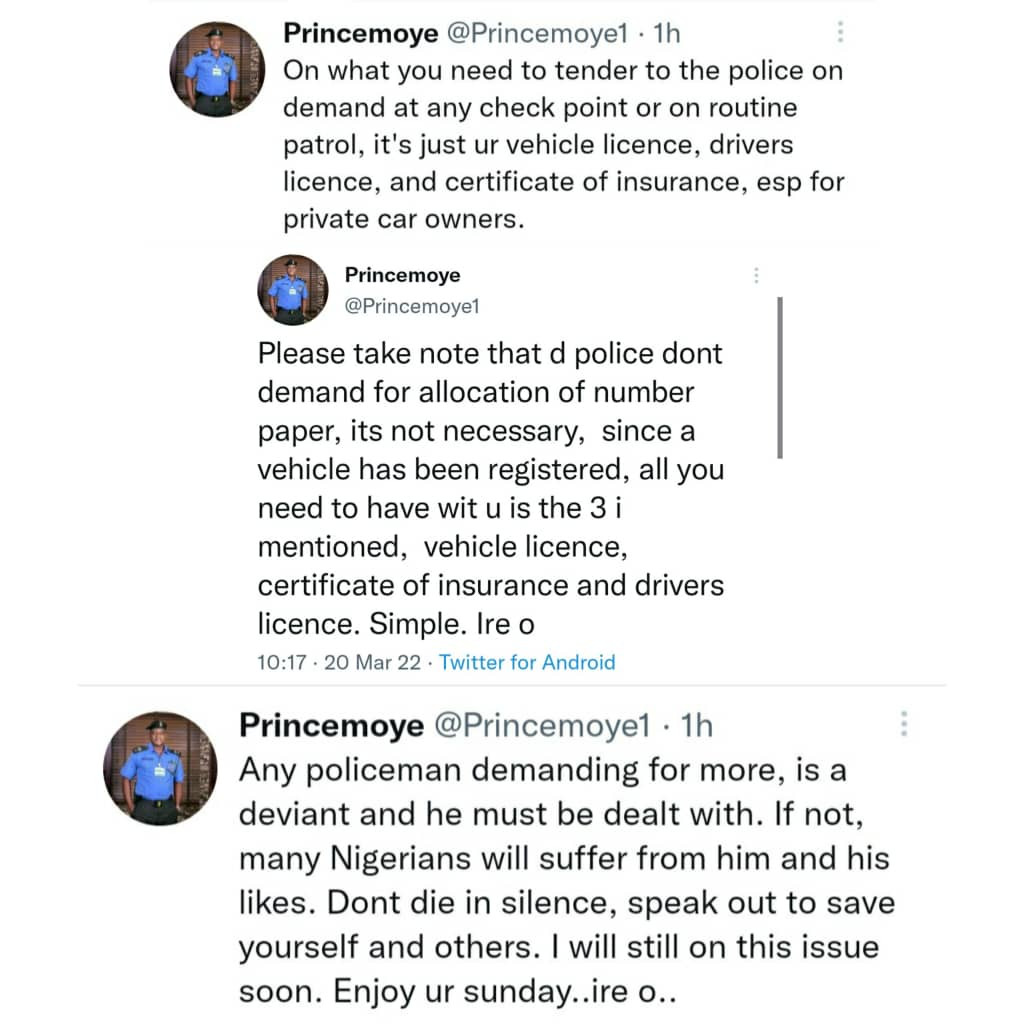Open the three-dot menu on the quoted tweet
The height and width of the screenshot is (1024, 1024).
[x=757, y=275]
